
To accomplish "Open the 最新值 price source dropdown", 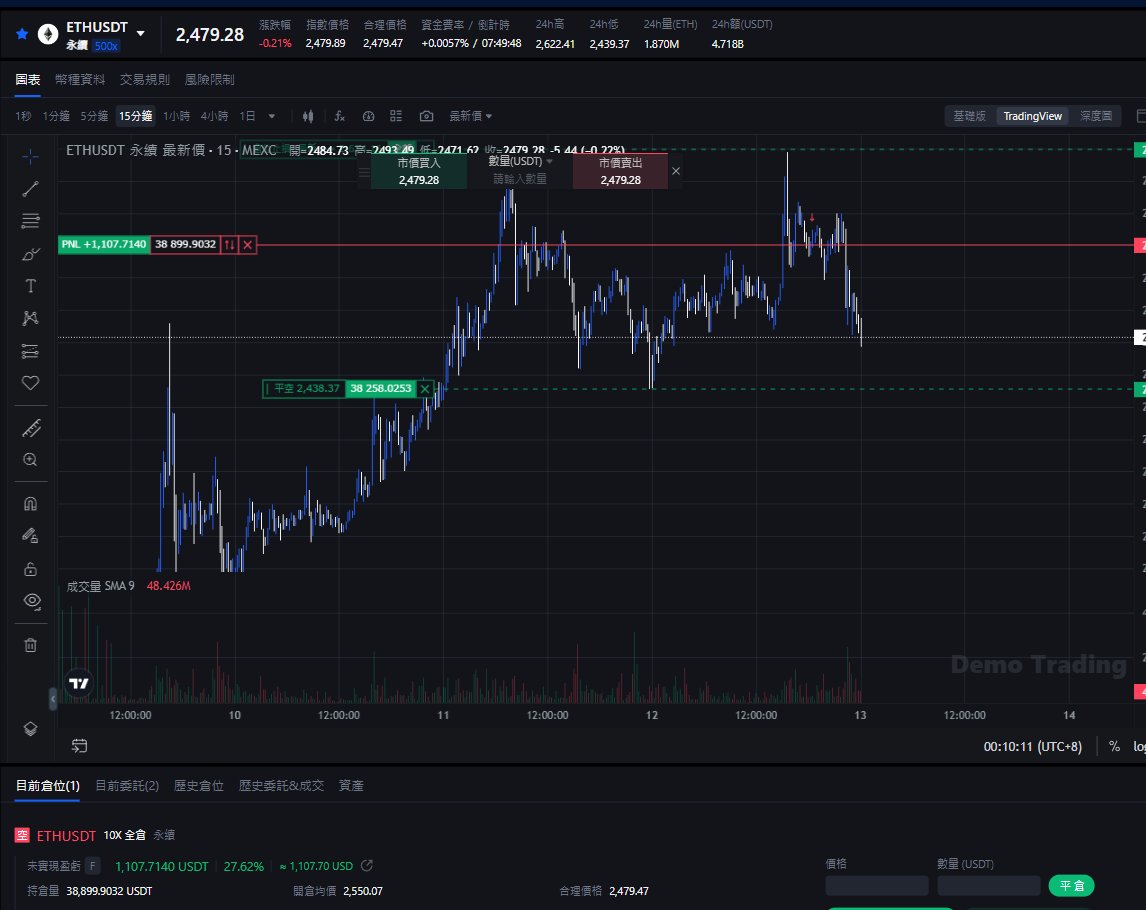I will click(x=469, y=116).
